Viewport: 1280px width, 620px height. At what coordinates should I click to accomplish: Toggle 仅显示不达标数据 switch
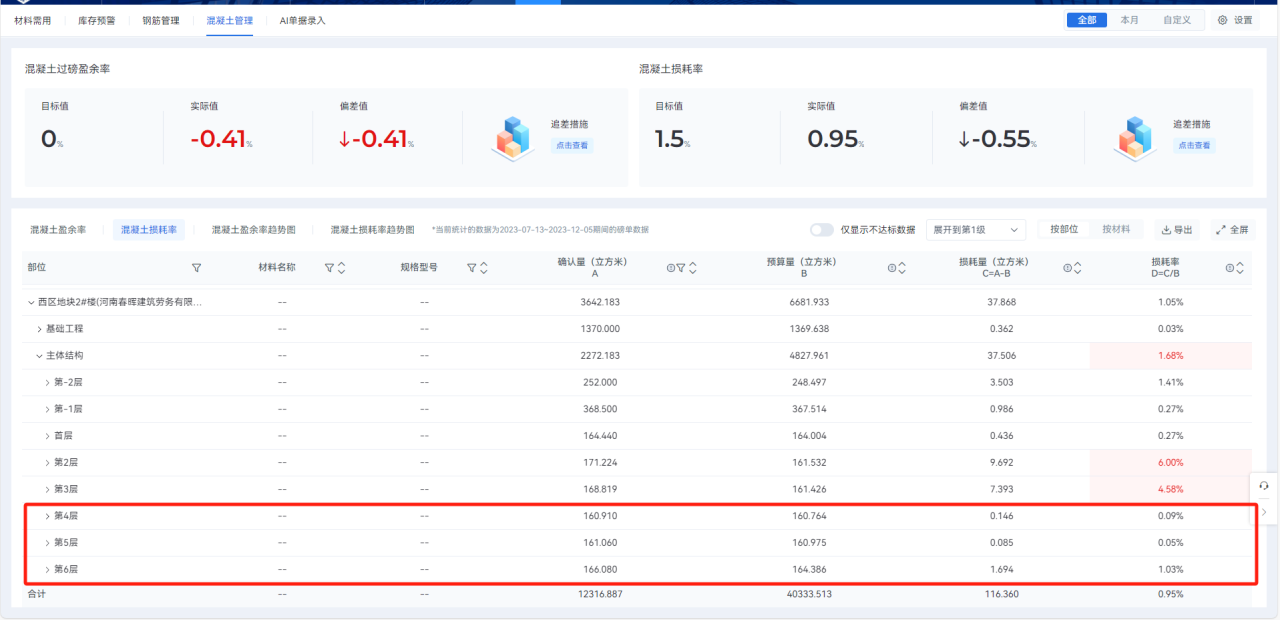click(x=821, y=229)
